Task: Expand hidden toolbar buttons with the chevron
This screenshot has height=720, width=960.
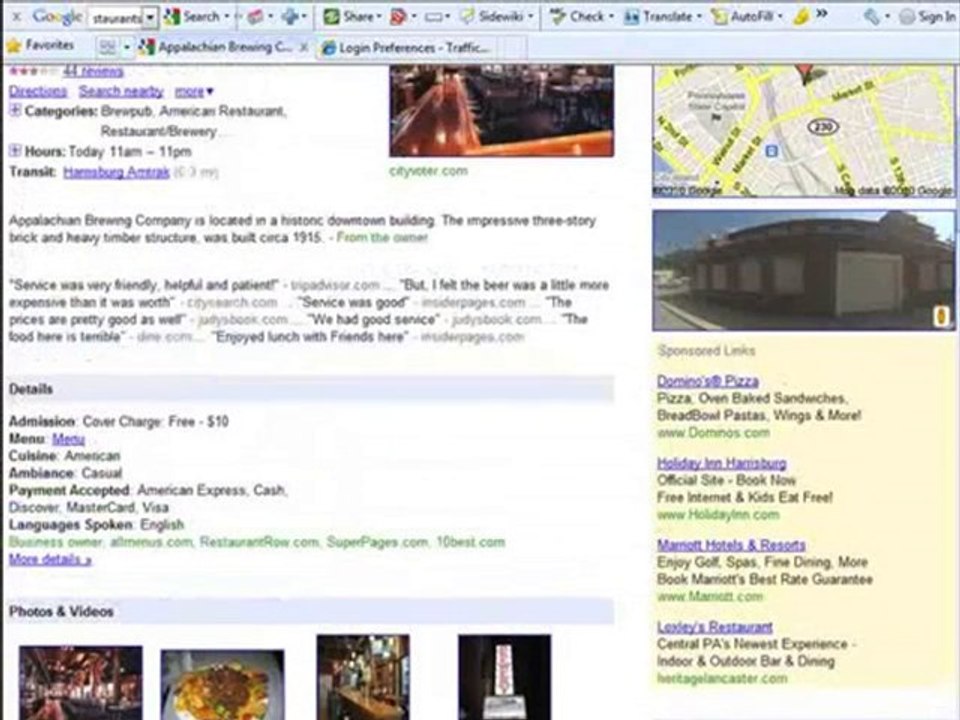Action: (x=822, y=13)
